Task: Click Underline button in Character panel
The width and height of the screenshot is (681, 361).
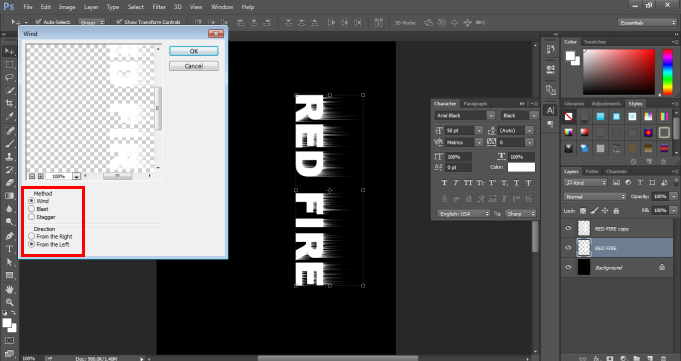Action: click(x=516, y=183)
